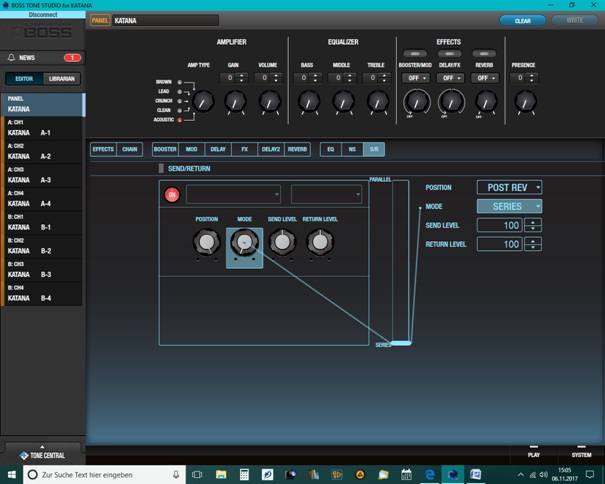This screenshot has height=484, width=605.
Task: Click the KATANA patch name field
Action: click(165, 20)
